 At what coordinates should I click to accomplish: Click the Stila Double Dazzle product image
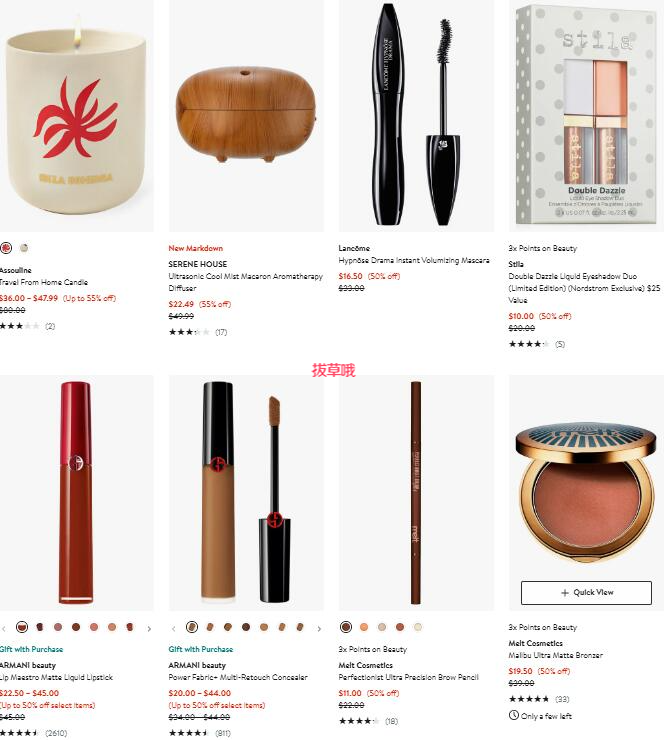[x=586, y=116]
